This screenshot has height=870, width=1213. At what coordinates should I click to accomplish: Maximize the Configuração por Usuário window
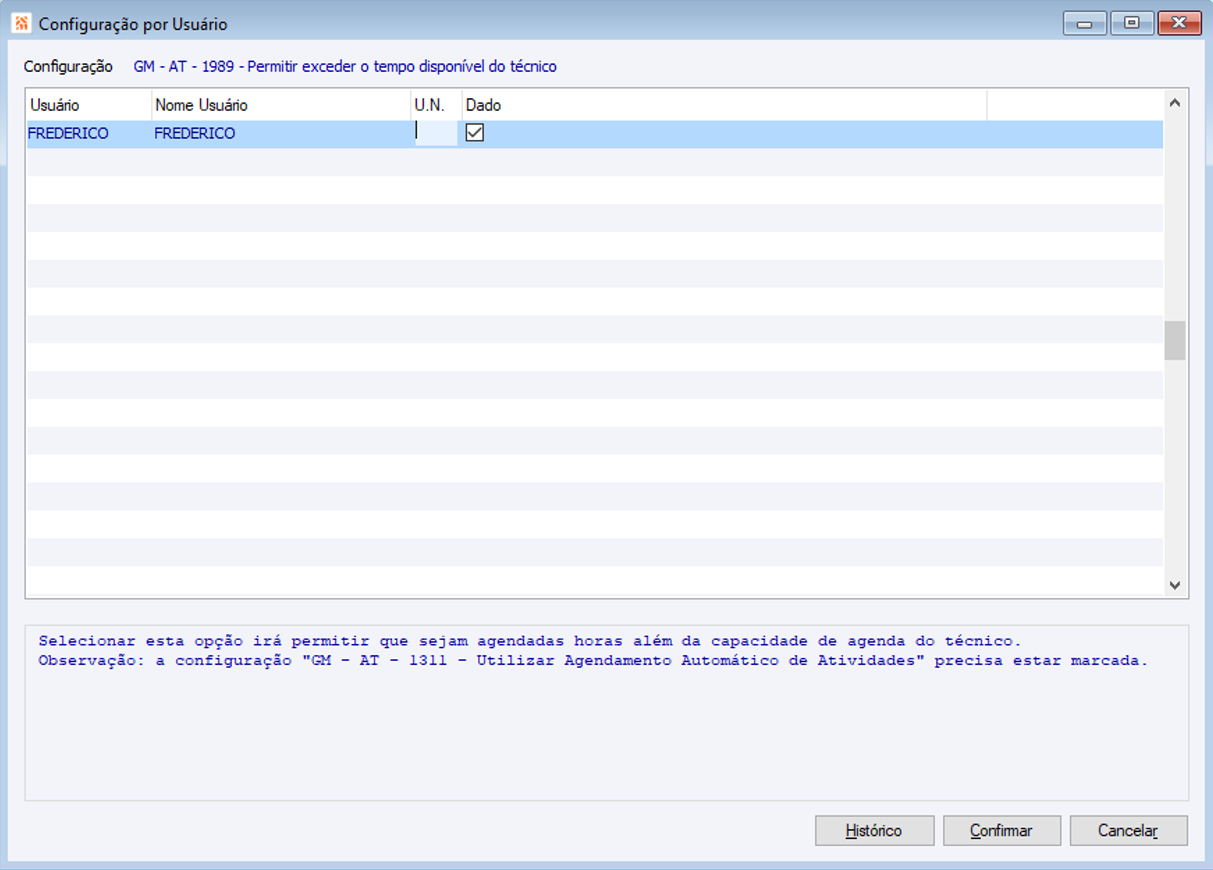(1132, 23)
